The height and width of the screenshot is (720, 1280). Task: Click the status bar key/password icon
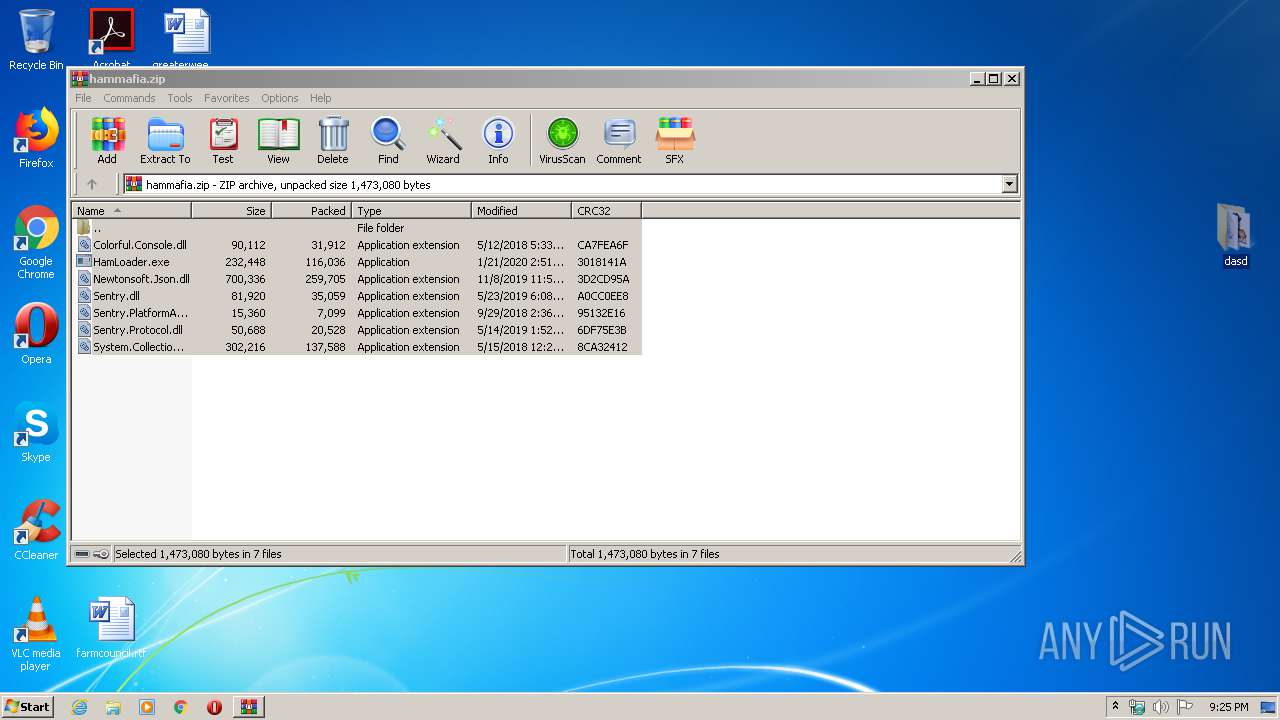pos(101,554)
